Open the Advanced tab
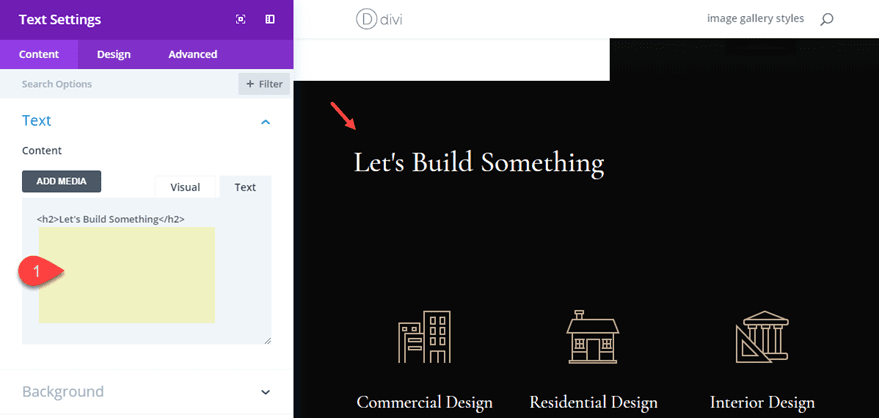The image size is (880, 418). pyautogui.click(x=192, y=54)
